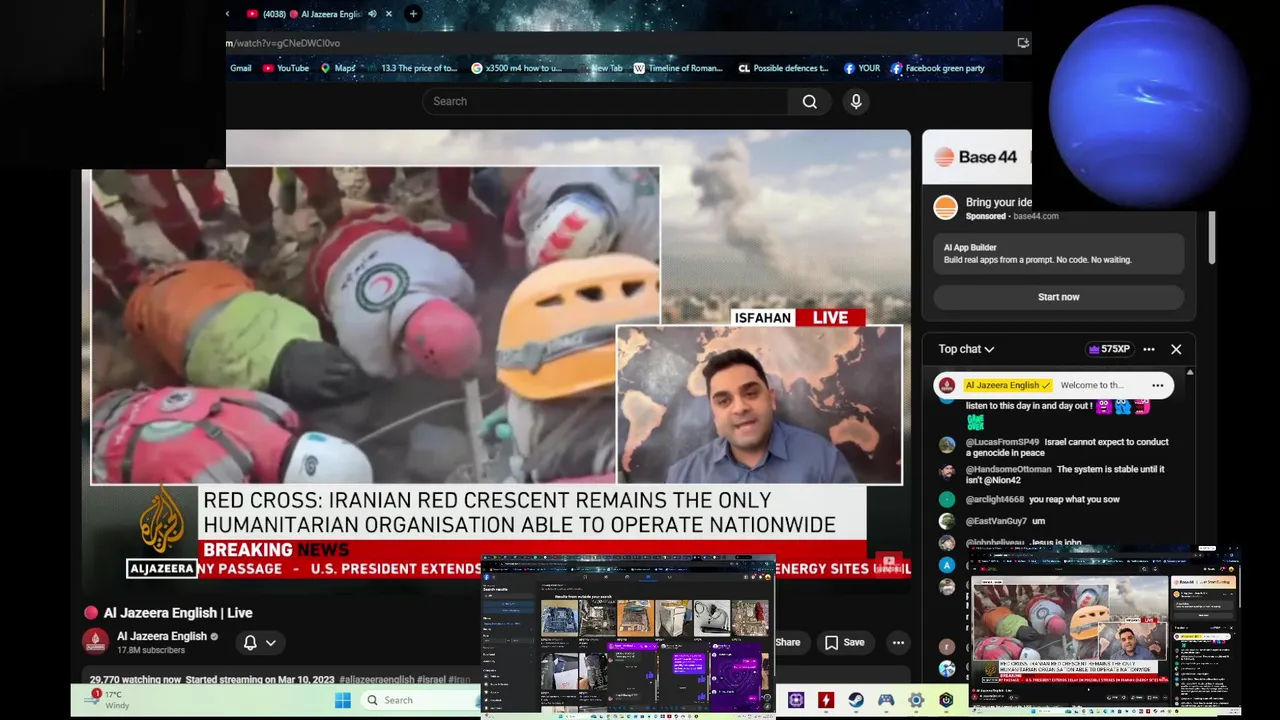Open the 'Possible defences t...' bookmark
Image resolution: width=1280 pixels, height=720 pixels.
pos(783,68)
